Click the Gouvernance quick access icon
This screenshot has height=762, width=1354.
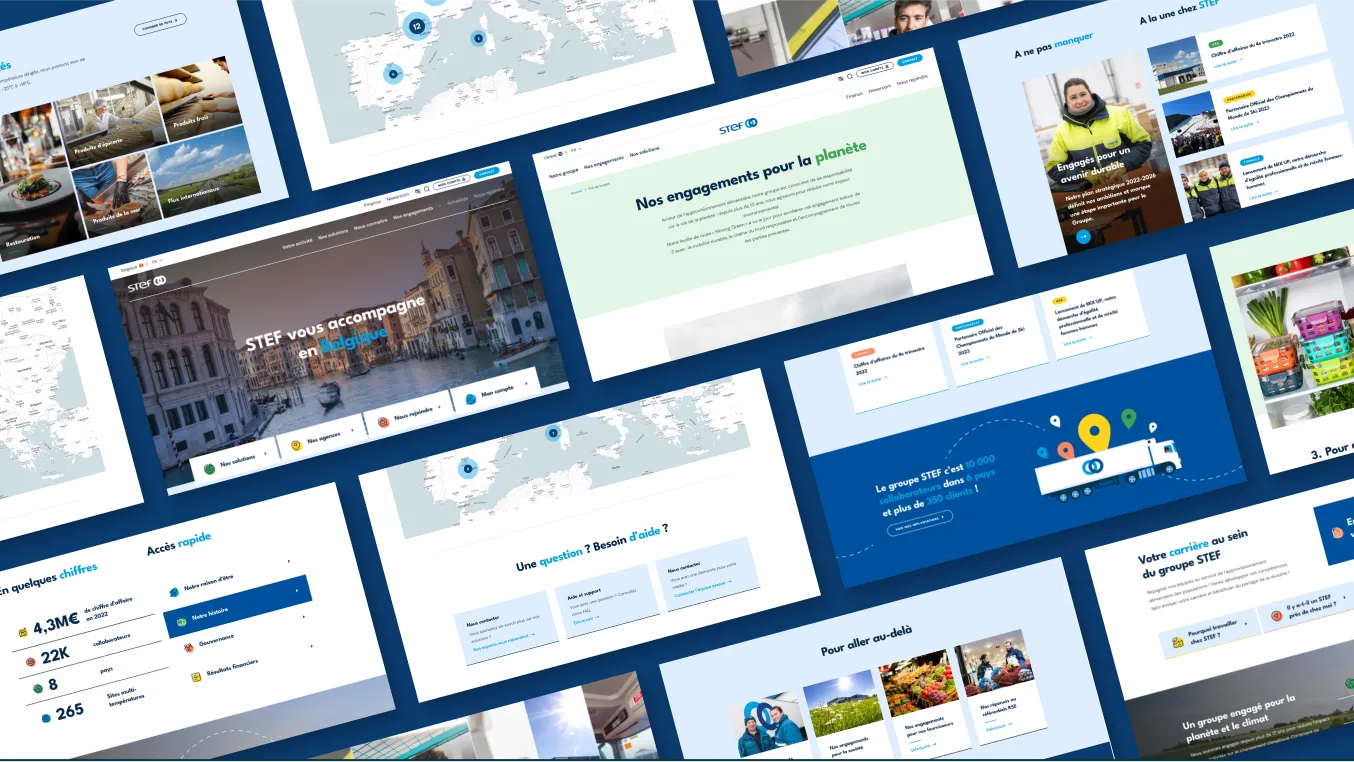(188, 647)
